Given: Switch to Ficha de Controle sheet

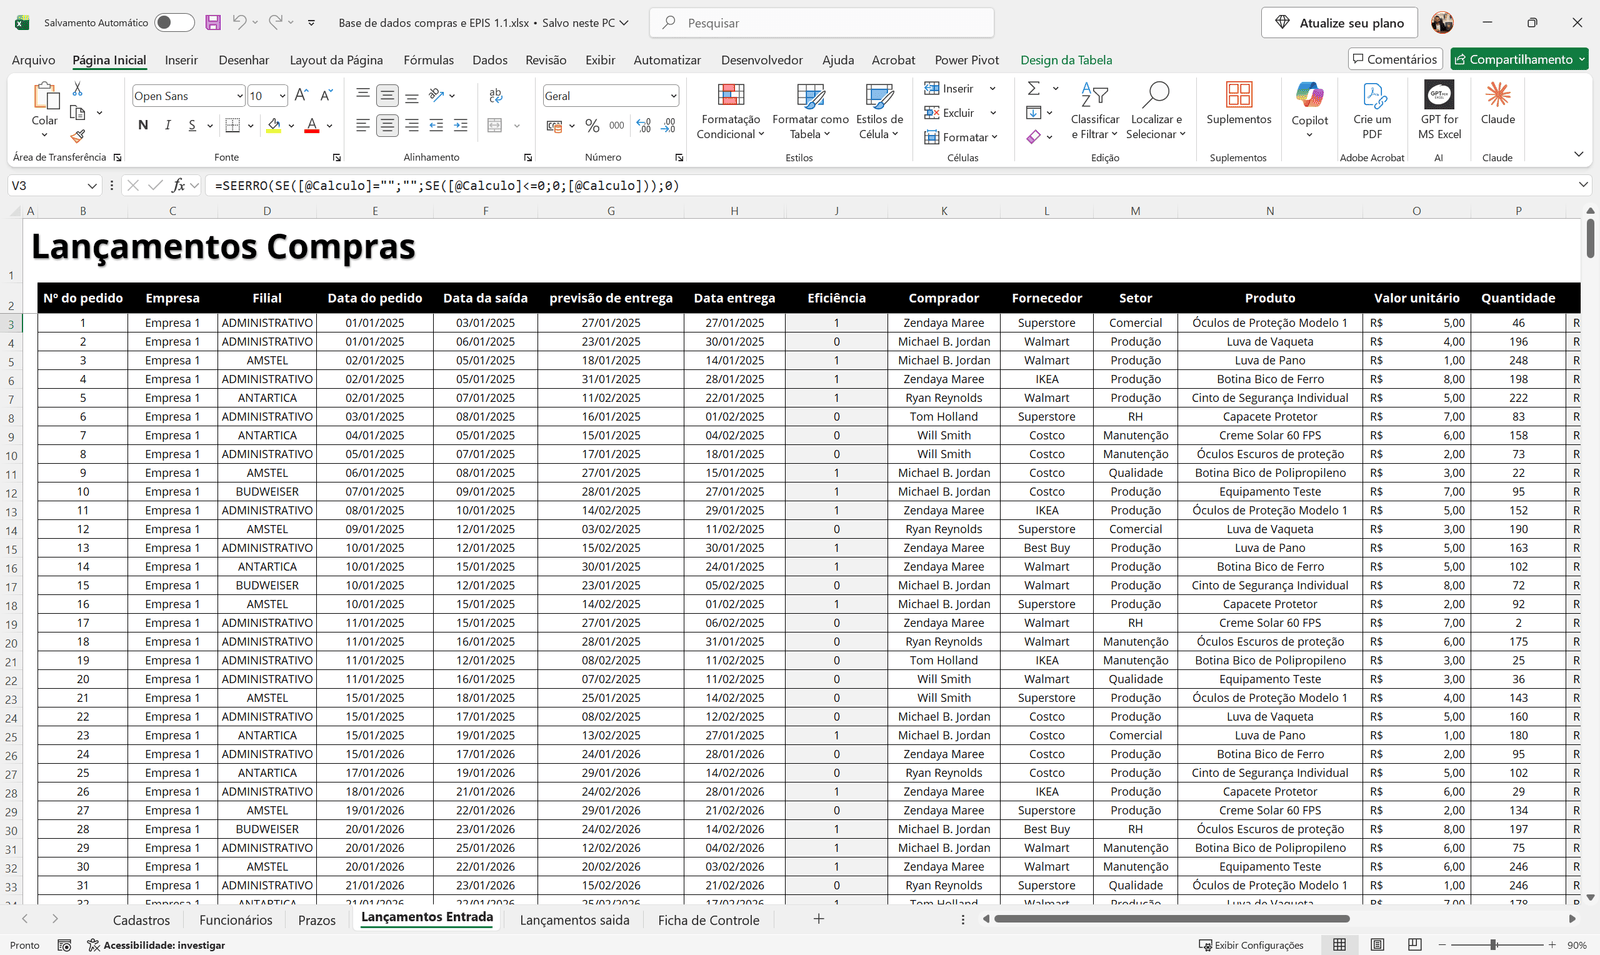Looking at the screenshot, I should tap(709, 920).
